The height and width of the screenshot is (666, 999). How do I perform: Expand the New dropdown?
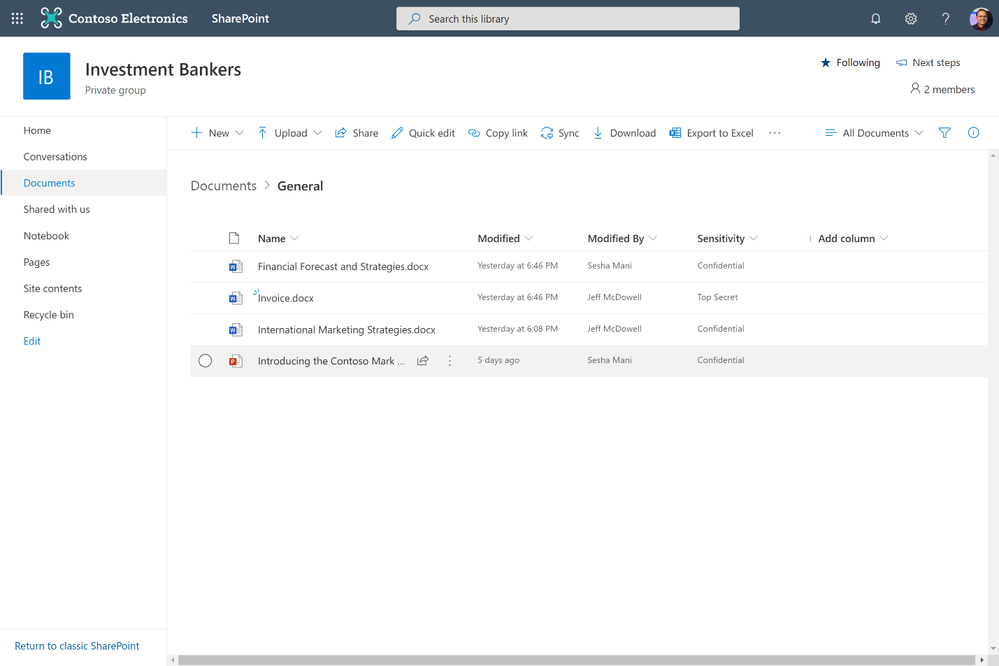click(x=240, y=133)
